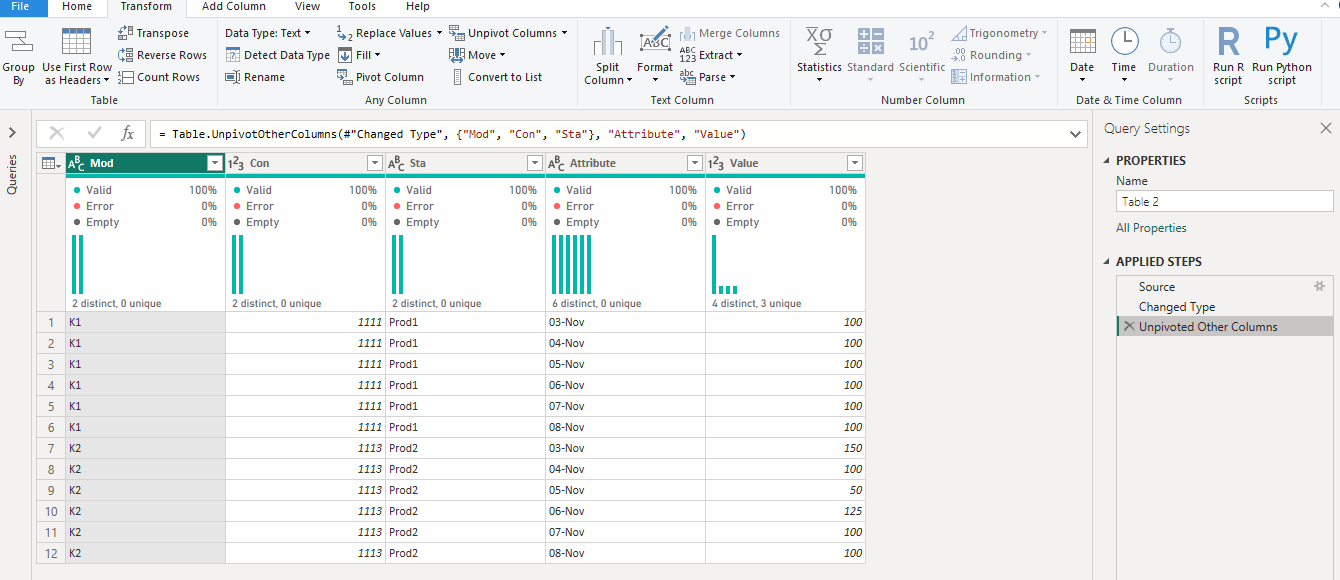
Task: Open the gear settings for Source step
Action: (x=1318, y=286)
